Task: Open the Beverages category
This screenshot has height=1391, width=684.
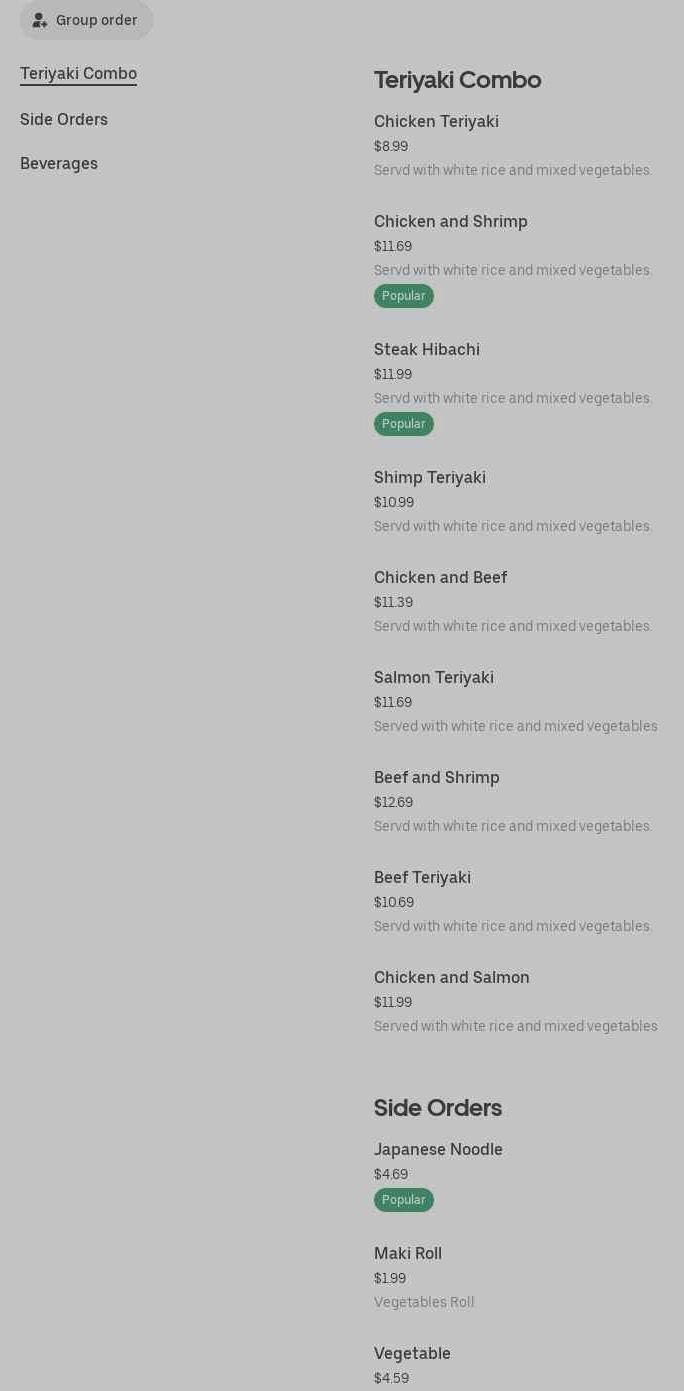Action: (59, 164)
